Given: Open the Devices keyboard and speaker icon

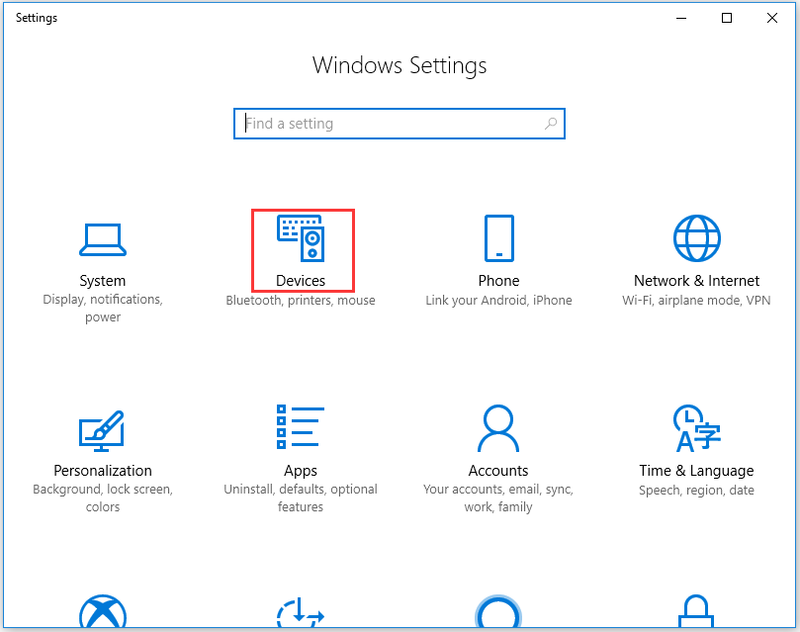Looking at the screenshot, I should click(x=301, y=238).
